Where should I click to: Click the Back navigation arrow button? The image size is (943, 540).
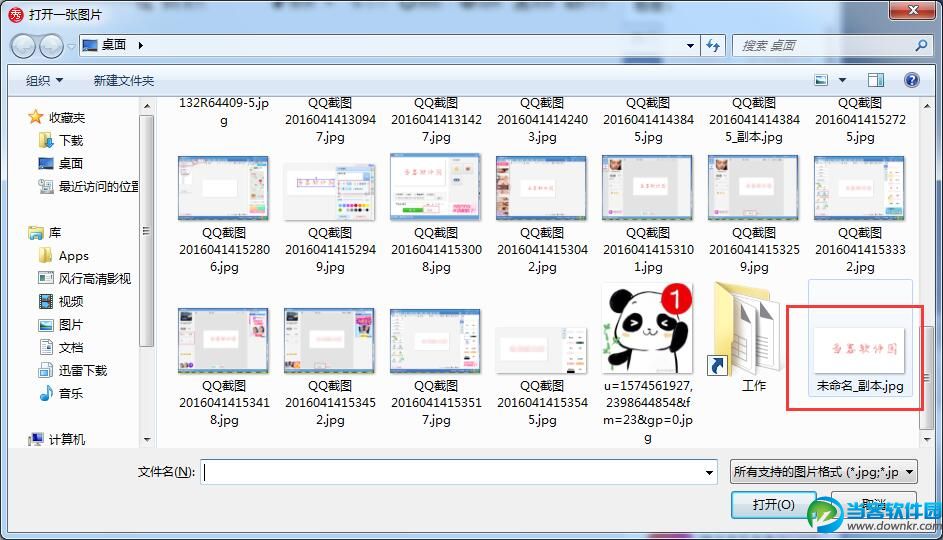pos(23,46)
